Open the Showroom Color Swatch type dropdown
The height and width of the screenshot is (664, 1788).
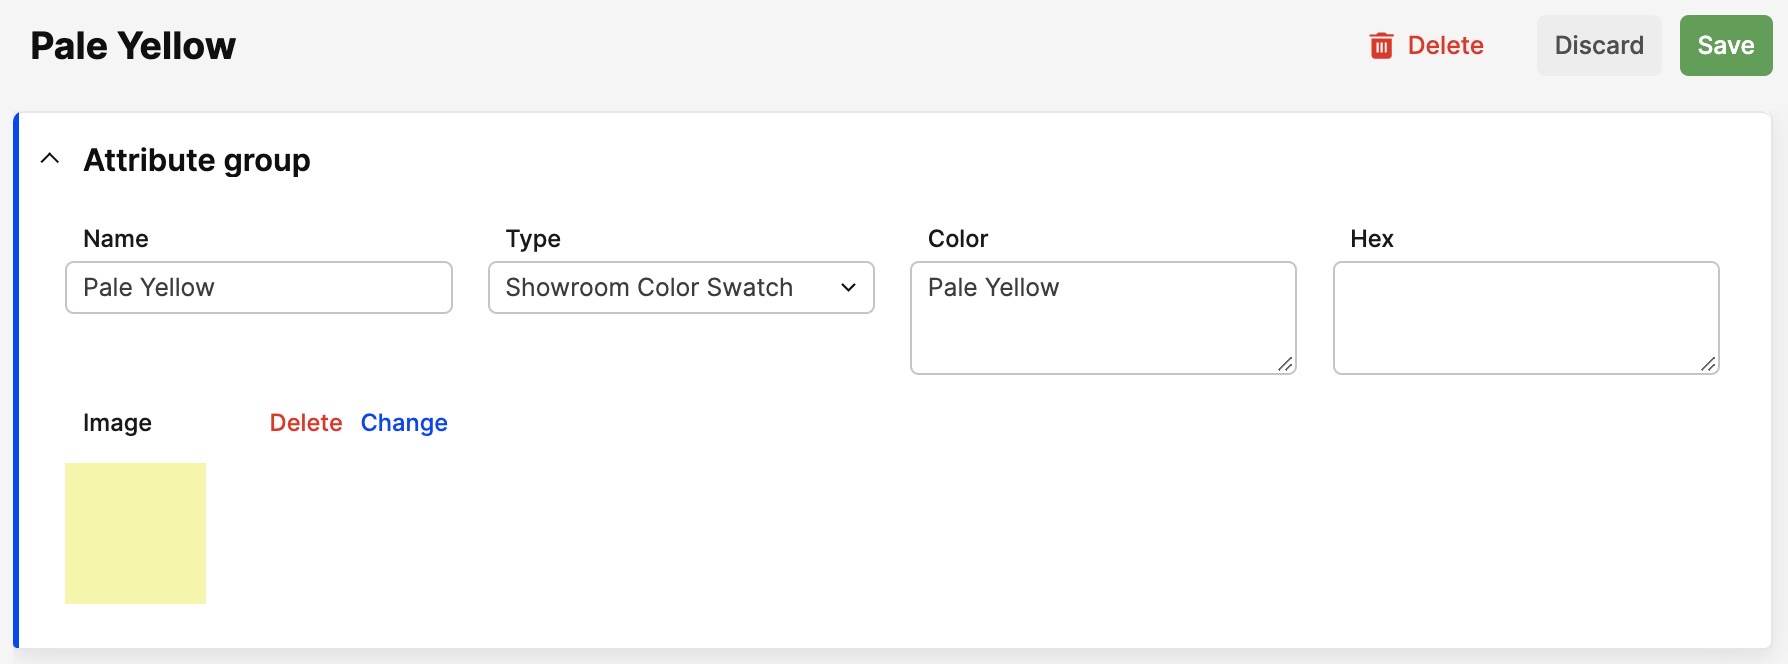pos(681,288)
